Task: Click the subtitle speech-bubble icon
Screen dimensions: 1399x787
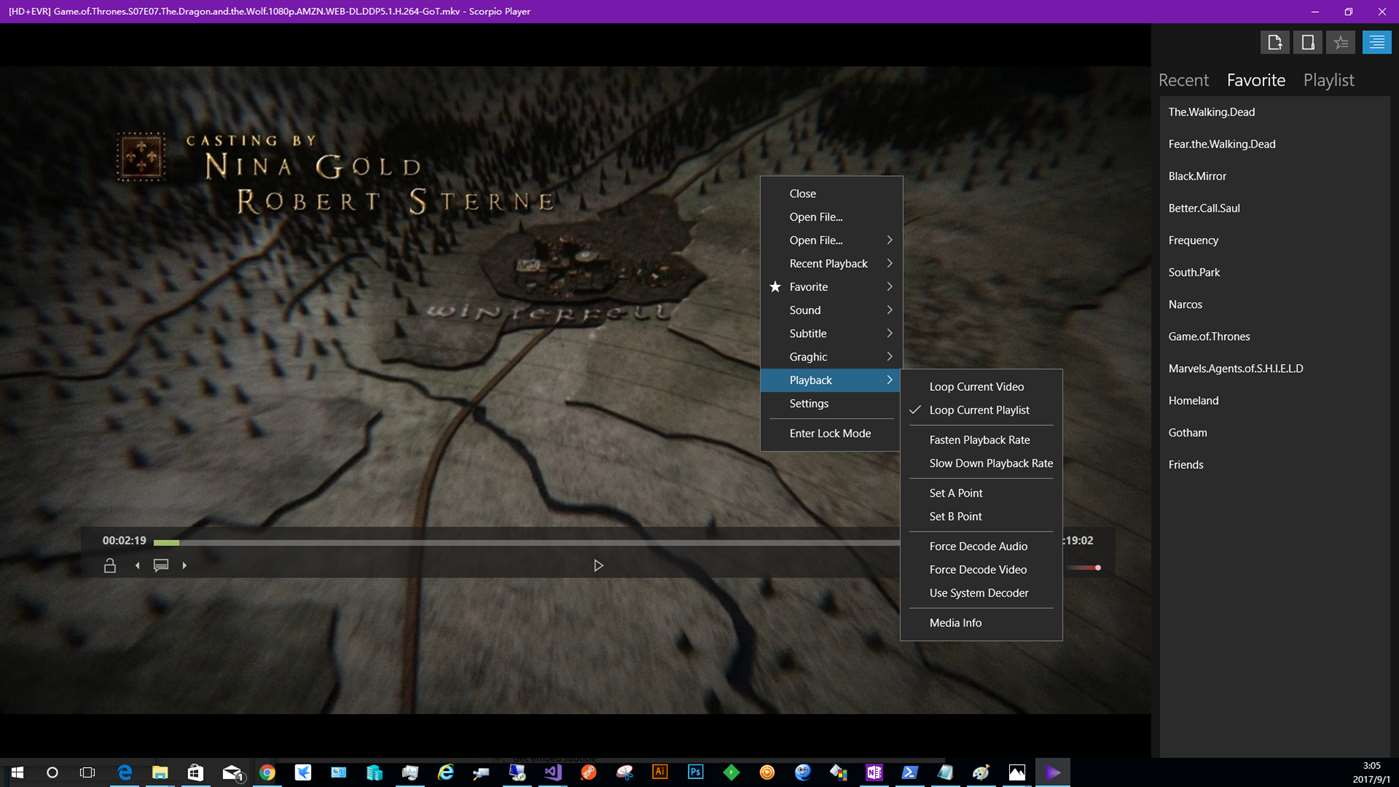Action: click(161, 566)
